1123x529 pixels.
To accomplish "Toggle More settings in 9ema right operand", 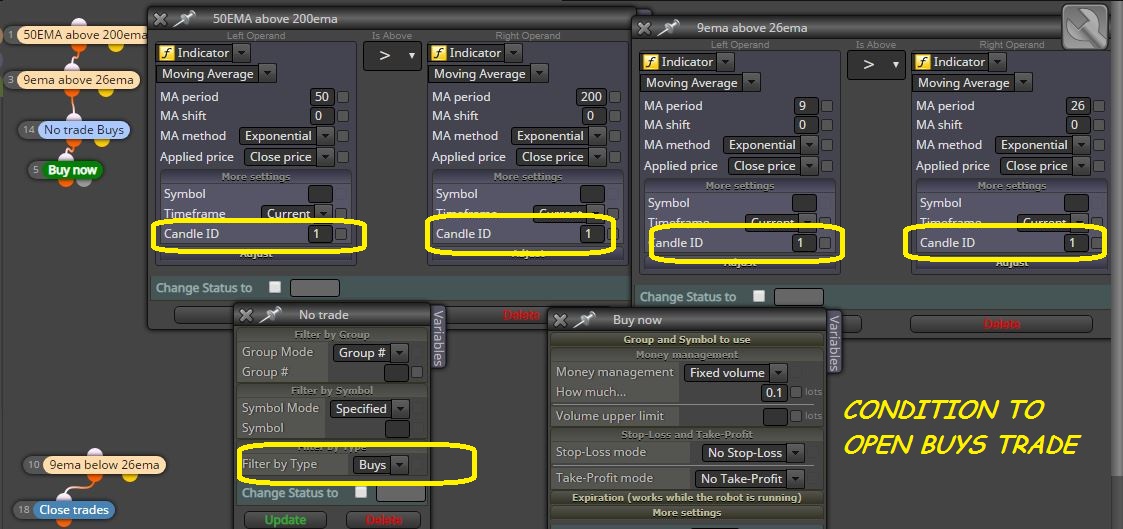I will pos(1011,186).
